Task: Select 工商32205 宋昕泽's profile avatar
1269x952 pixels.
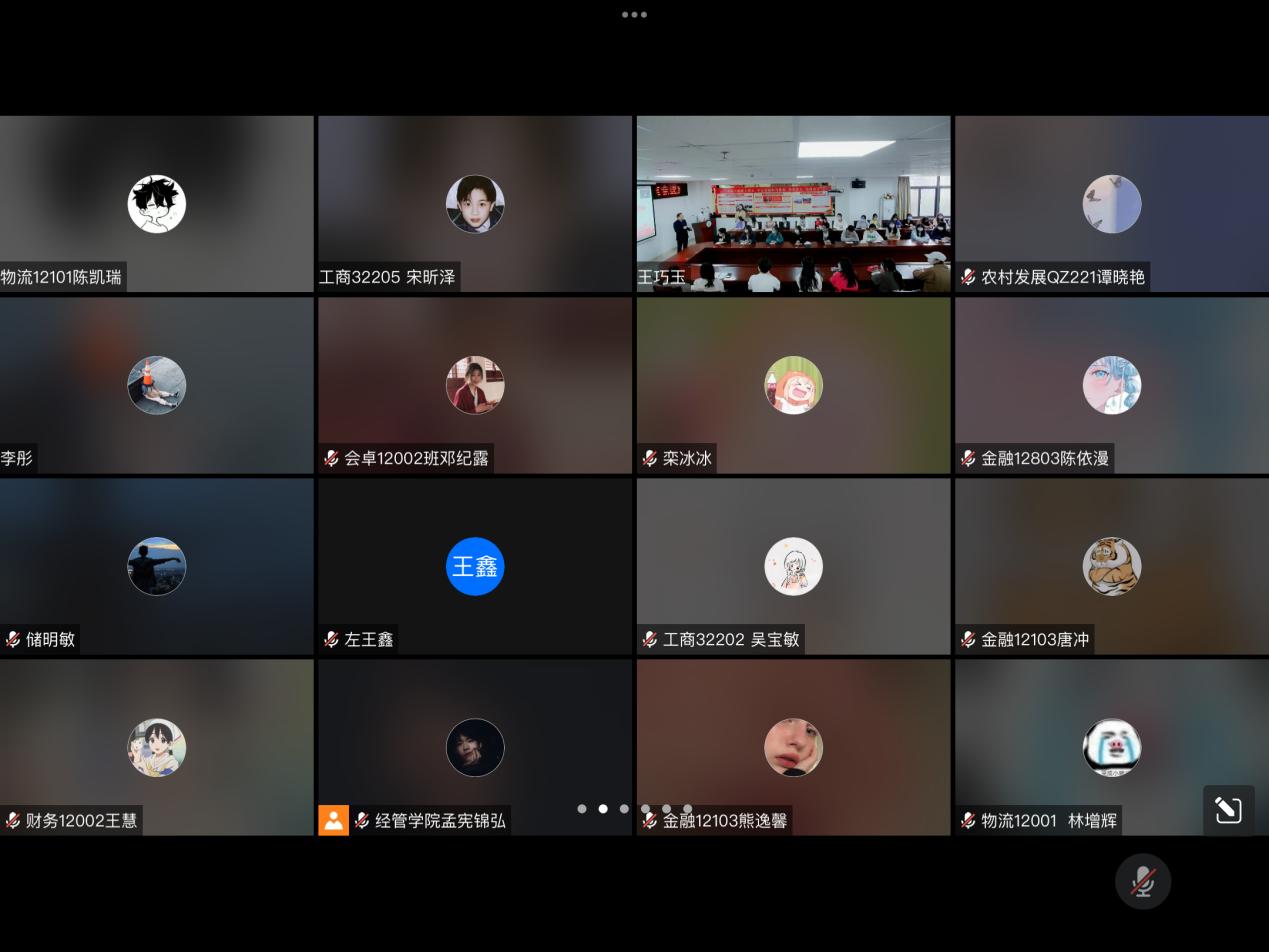Action: coord(475,204)
